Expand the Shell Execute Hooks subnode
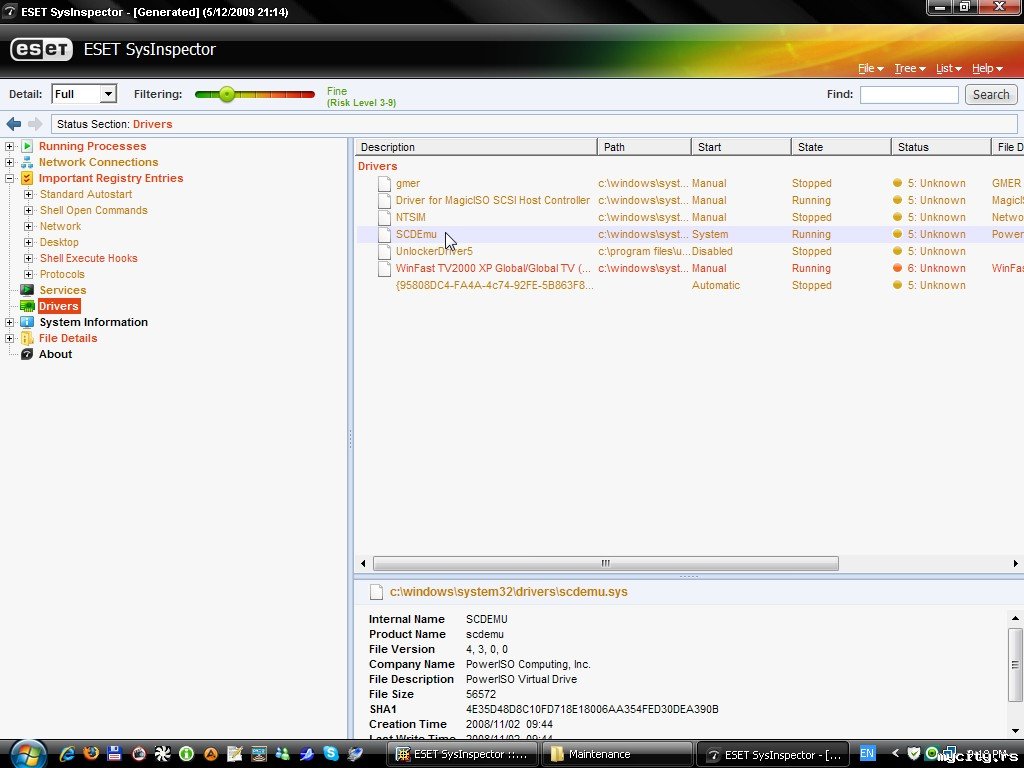The width and height of the screenshot is (1024, 768). (28, 258)
